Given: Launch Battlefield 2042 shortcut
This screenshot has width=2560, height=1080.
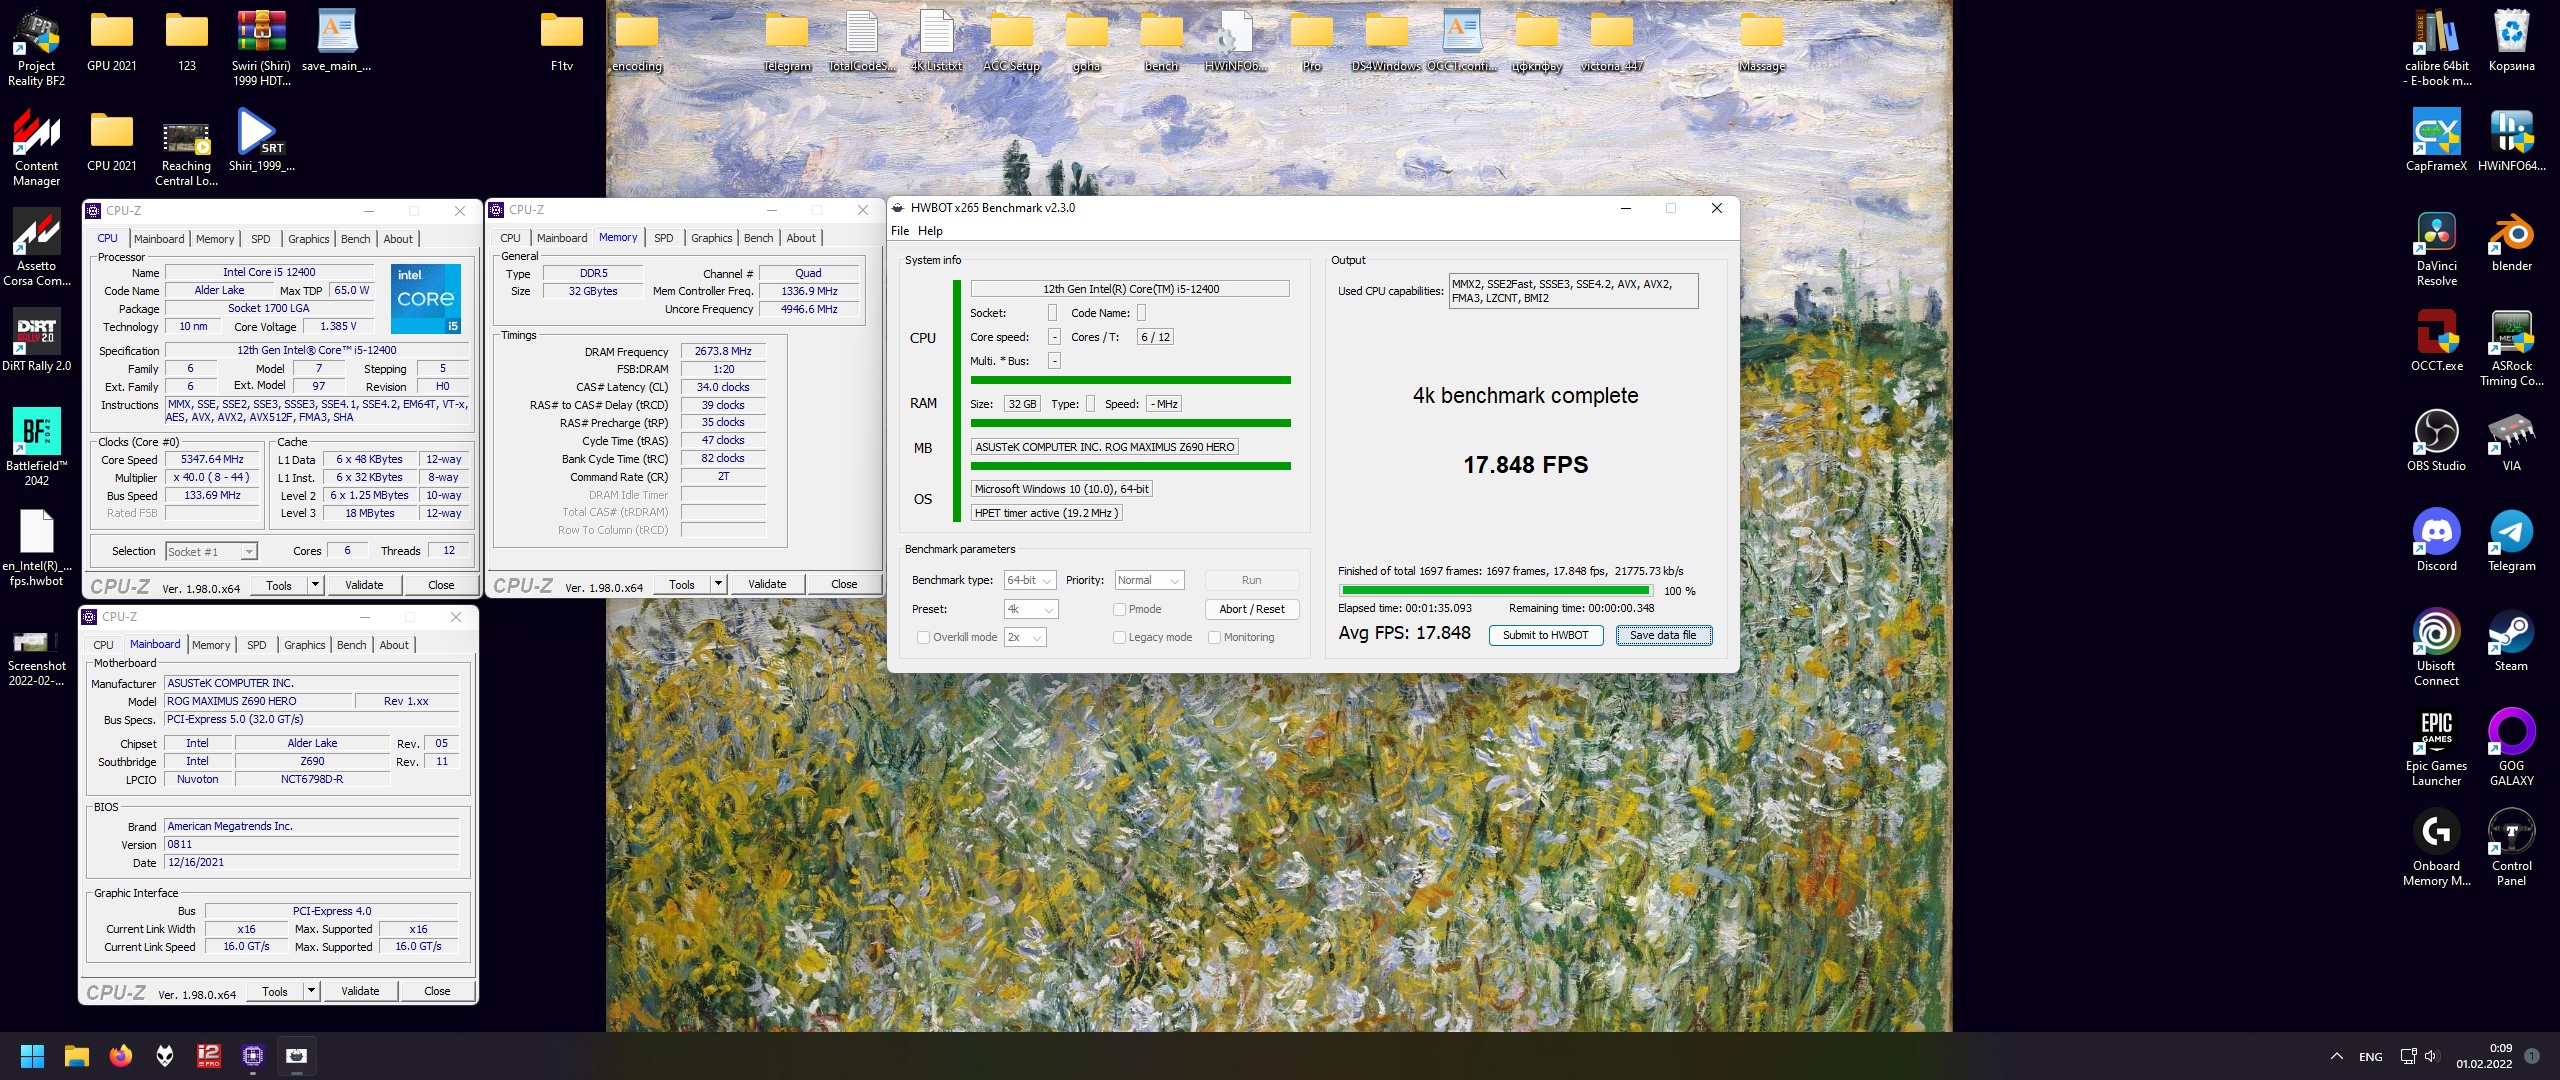Looking at the screenshot, I should point(36,448).
